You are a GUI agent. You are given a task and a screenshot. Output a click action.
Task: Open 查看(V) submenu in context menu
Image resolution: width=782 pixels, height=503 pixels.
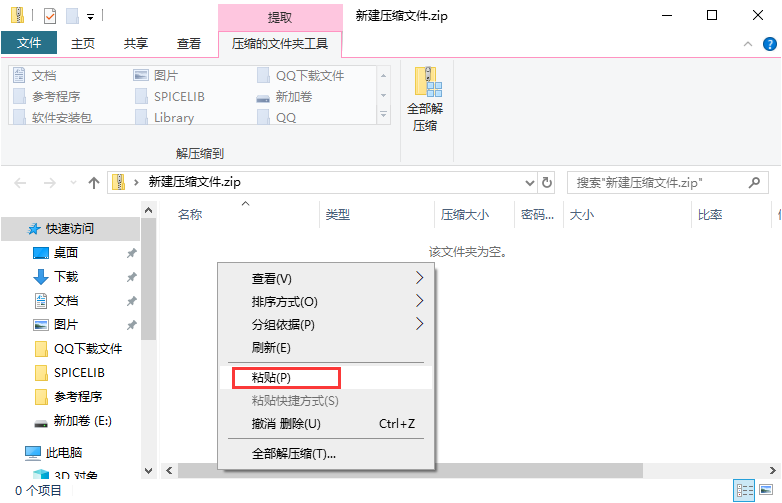pyautogui.click(x=326, y=278)
